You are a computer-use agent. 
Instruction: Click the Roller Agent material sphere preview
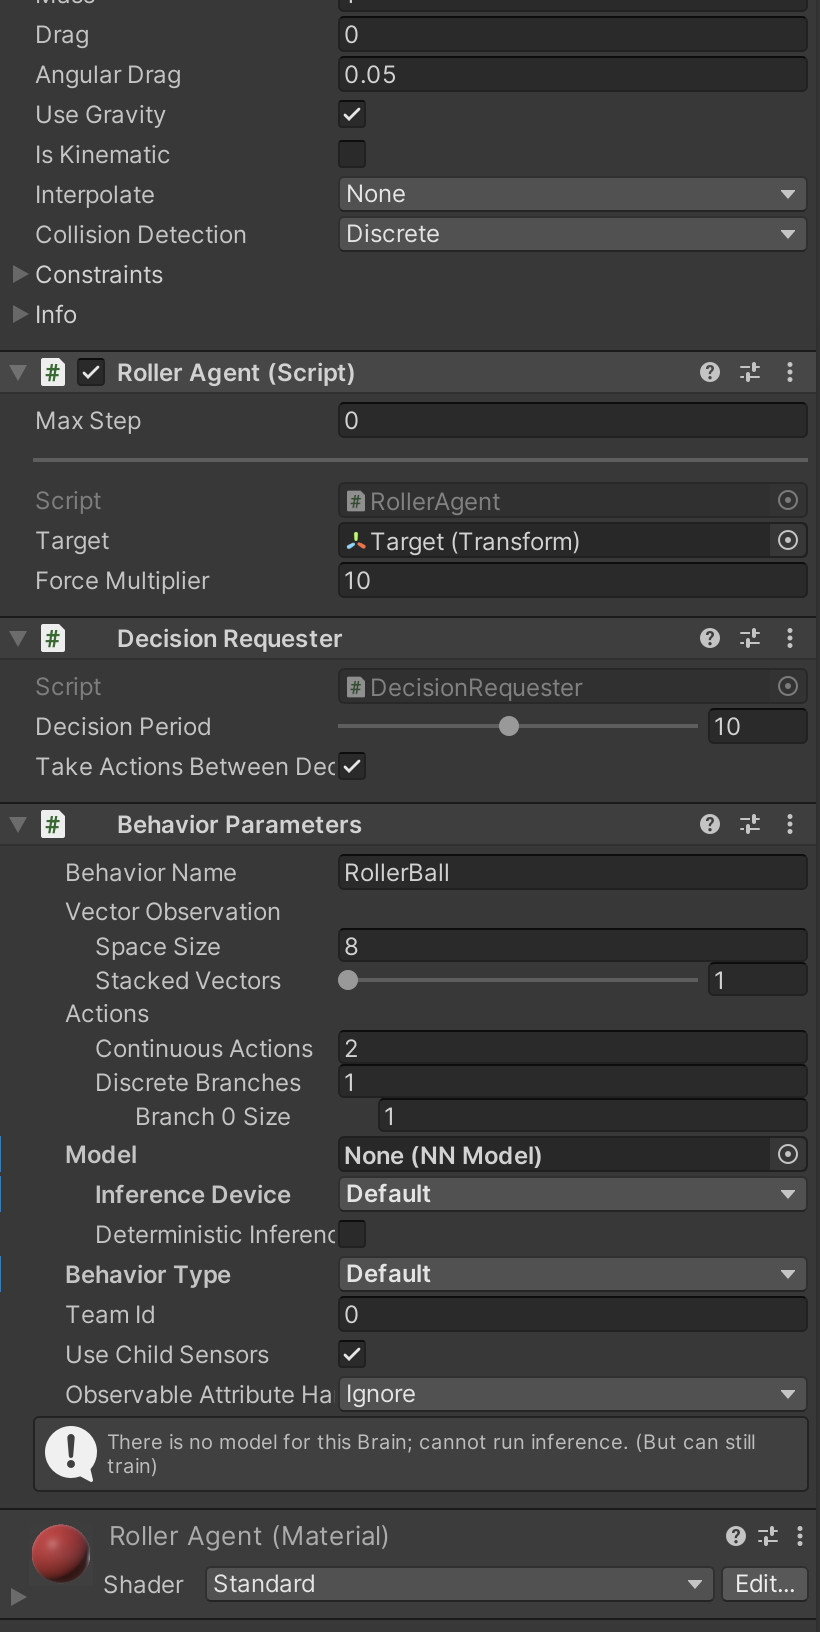tap(61, 1553)
